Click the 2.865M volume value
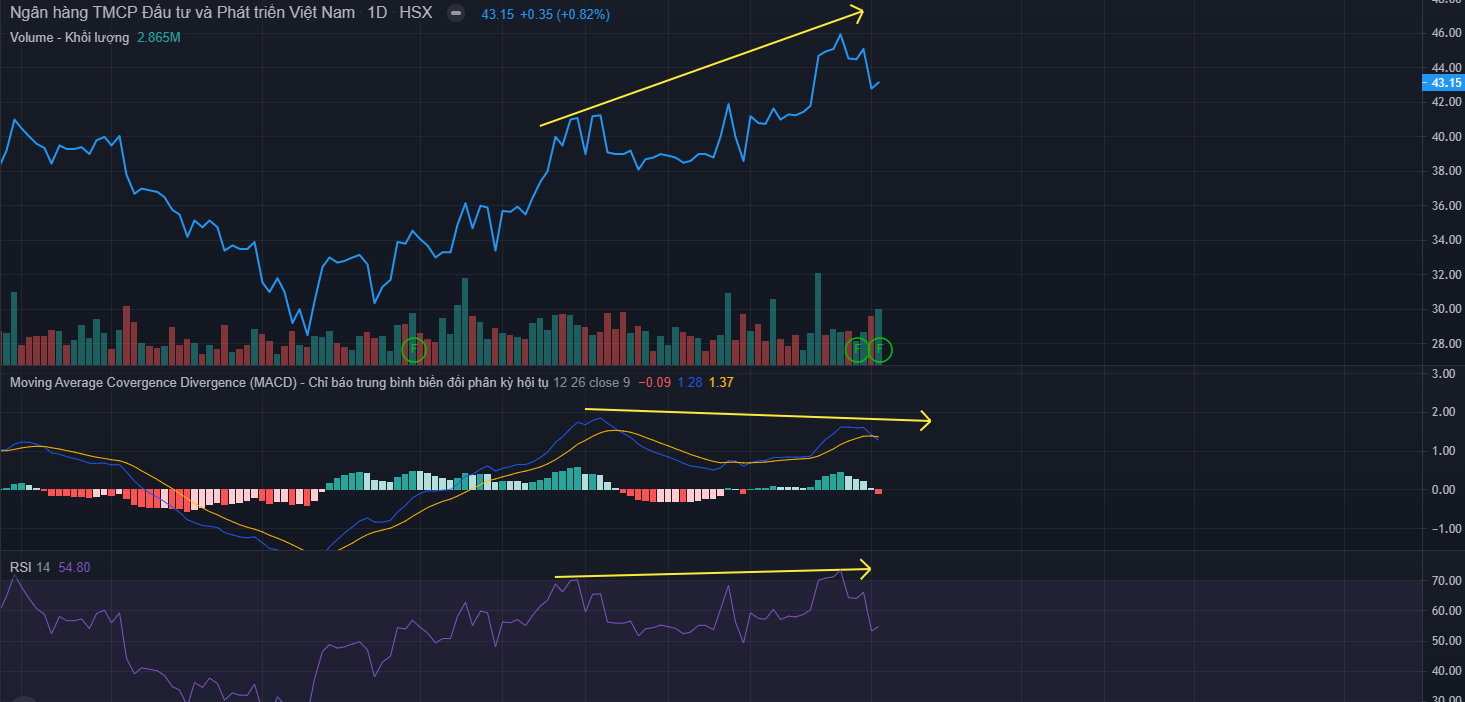 pos(159,37)
